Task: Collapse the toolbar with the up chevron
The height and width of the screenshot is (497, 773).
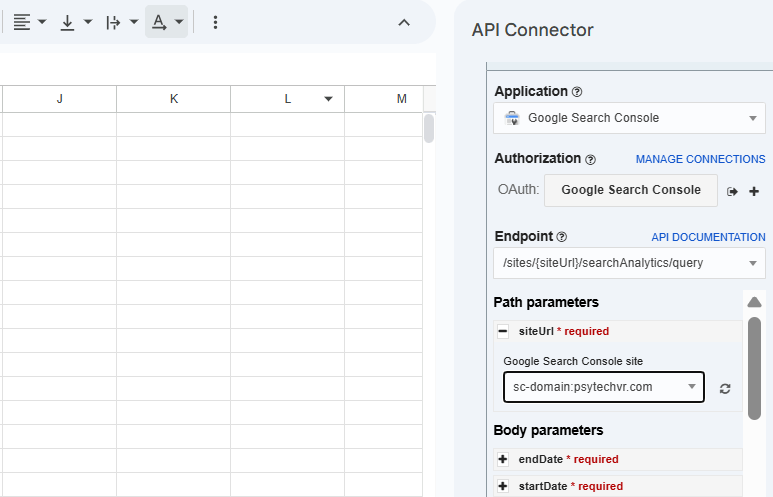Action: pyautogui.click(x=404, y=22)
